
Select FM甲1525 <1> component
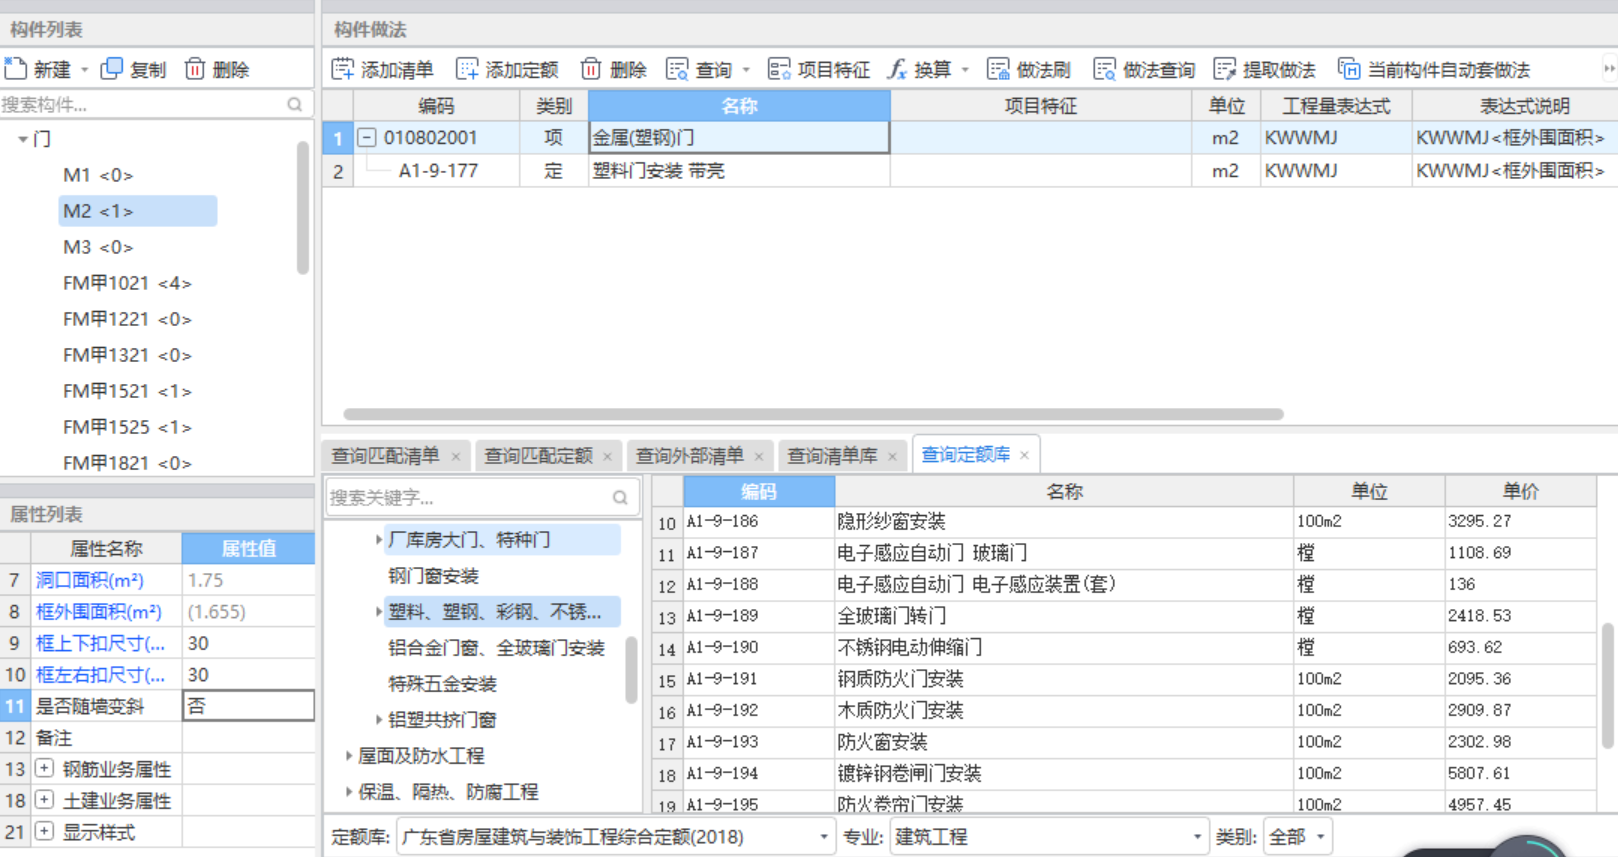click(127, 427)
